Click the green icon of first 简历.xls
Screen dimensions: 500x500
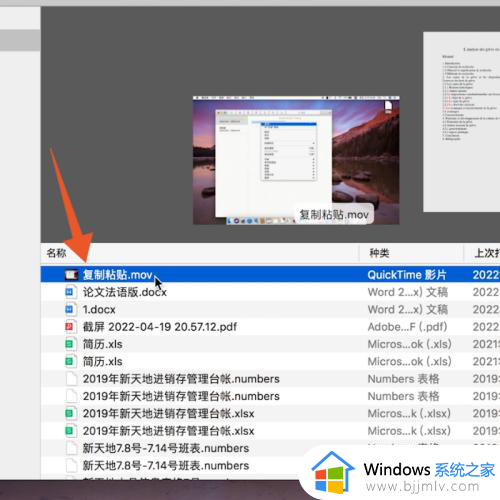coord(69,344)
